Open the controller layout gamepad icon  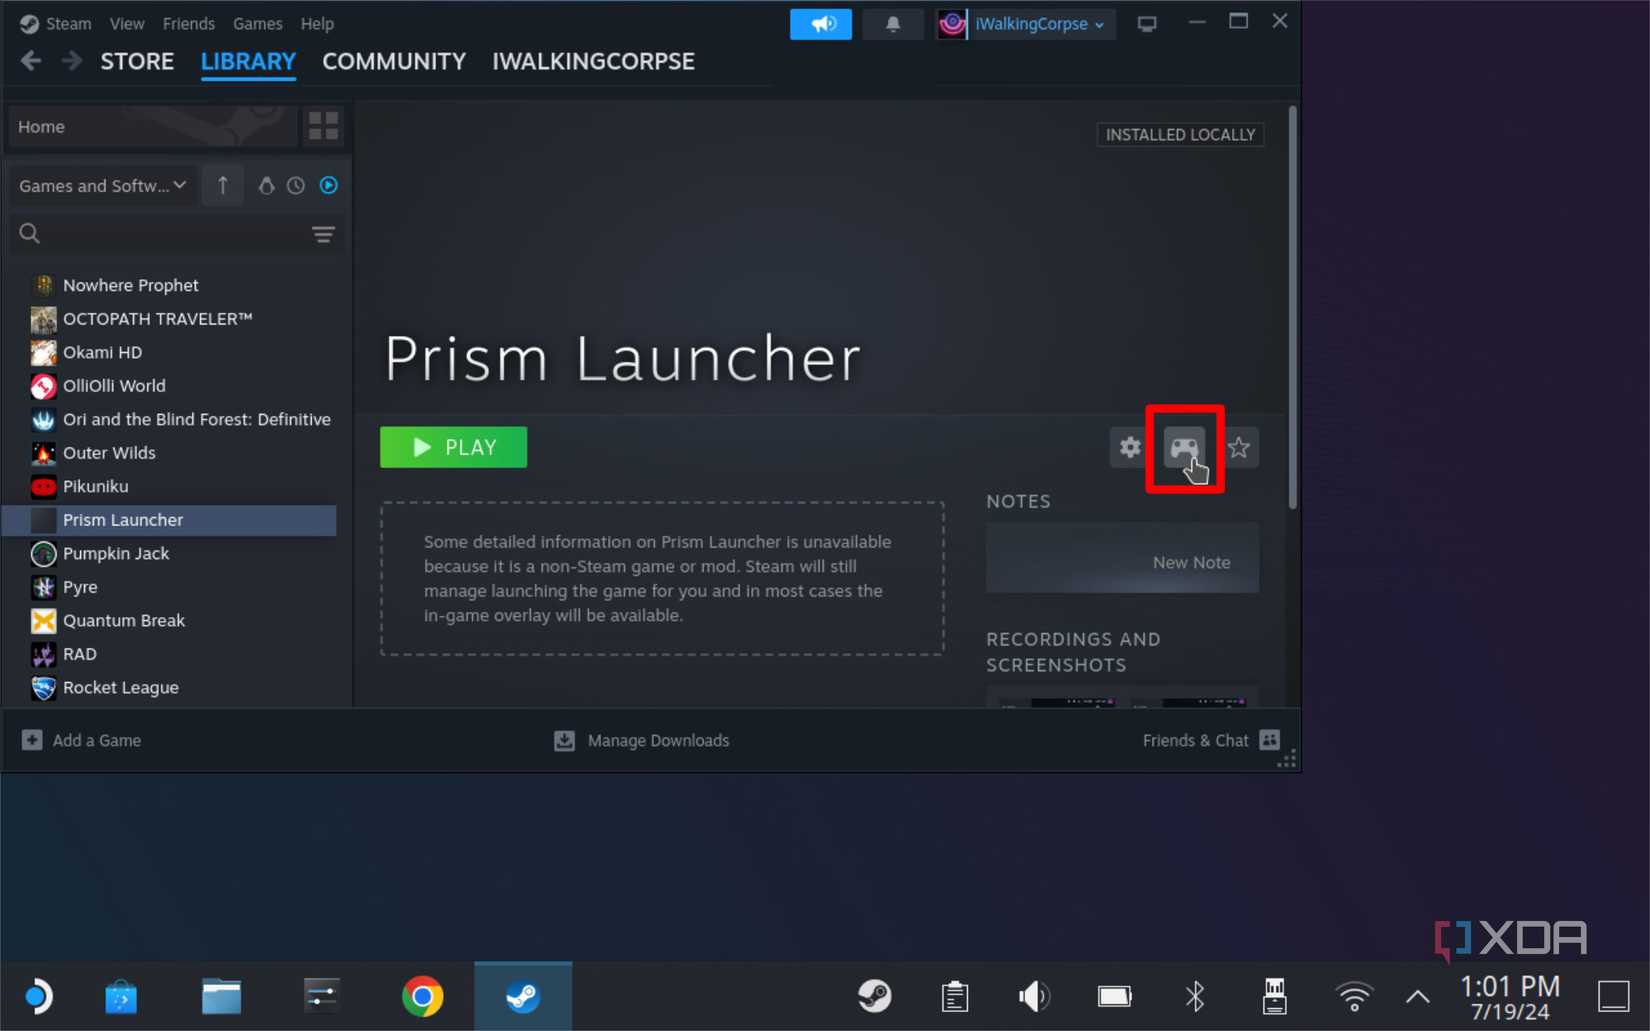tap(1184, 447)
